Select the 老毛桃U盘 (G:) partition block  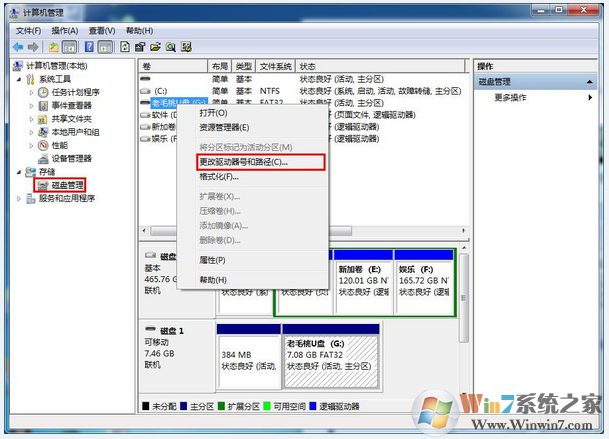tap(331, 356)
